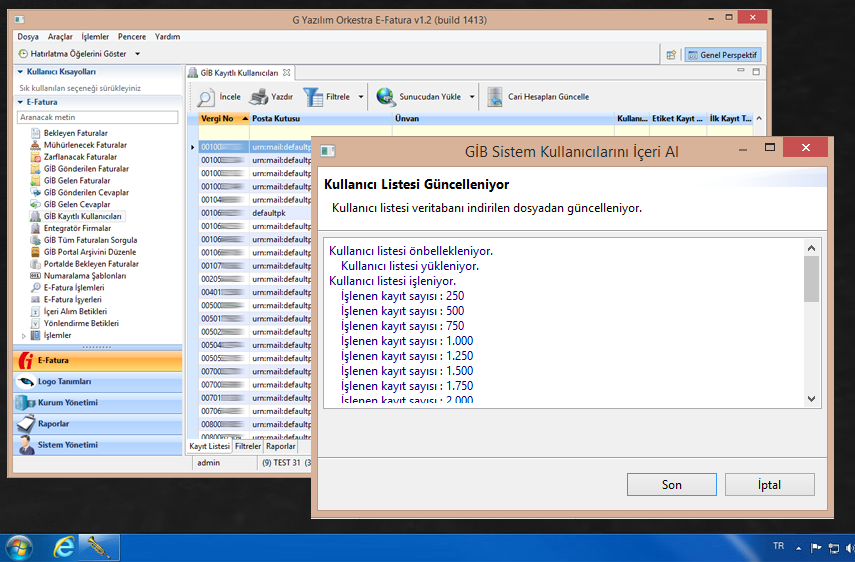Open perspective icon left of Genel Perspektif
The image size is (855, 562).
click(x=671, y=55)
